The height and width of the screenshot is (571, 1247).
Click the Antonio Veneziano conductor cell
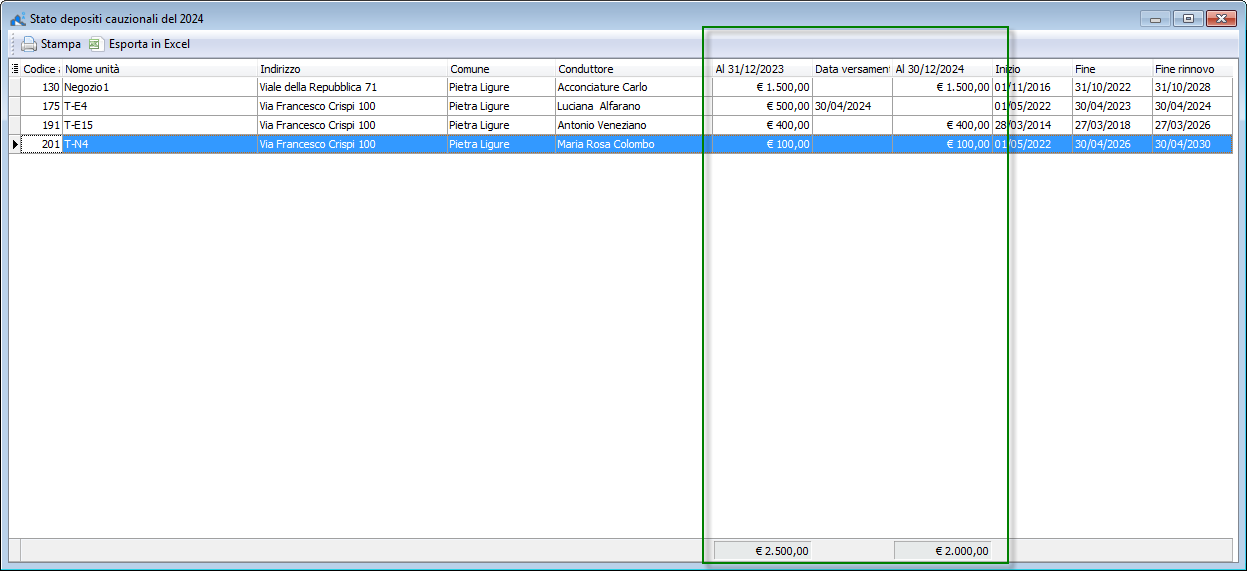[x=632, y=125]
